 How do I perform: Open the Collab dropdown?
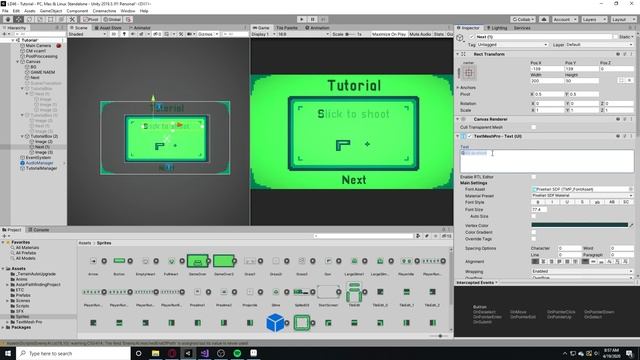(x=523, y=19)
